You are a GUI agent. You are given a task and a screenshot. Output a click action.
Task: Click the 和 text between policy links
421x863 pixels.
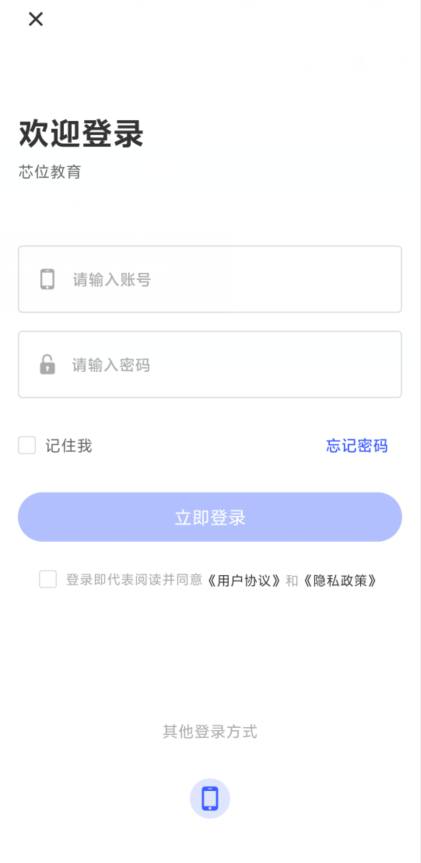[292, 580]
